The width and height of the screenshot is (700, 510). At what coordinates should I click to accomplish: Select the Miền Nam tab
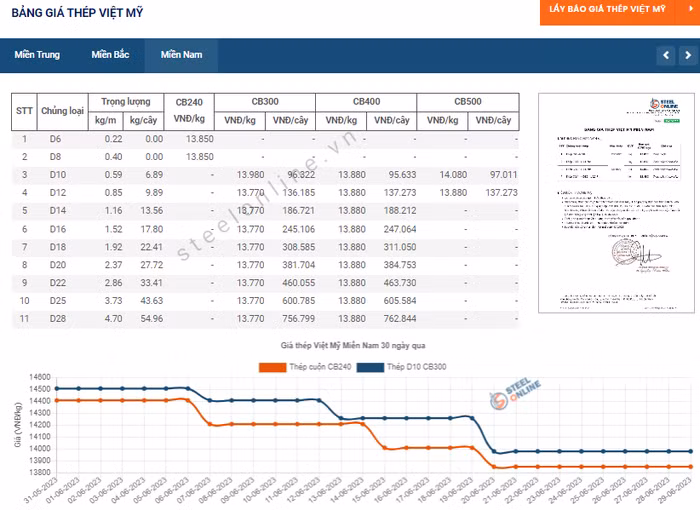[x=180, y=54]
